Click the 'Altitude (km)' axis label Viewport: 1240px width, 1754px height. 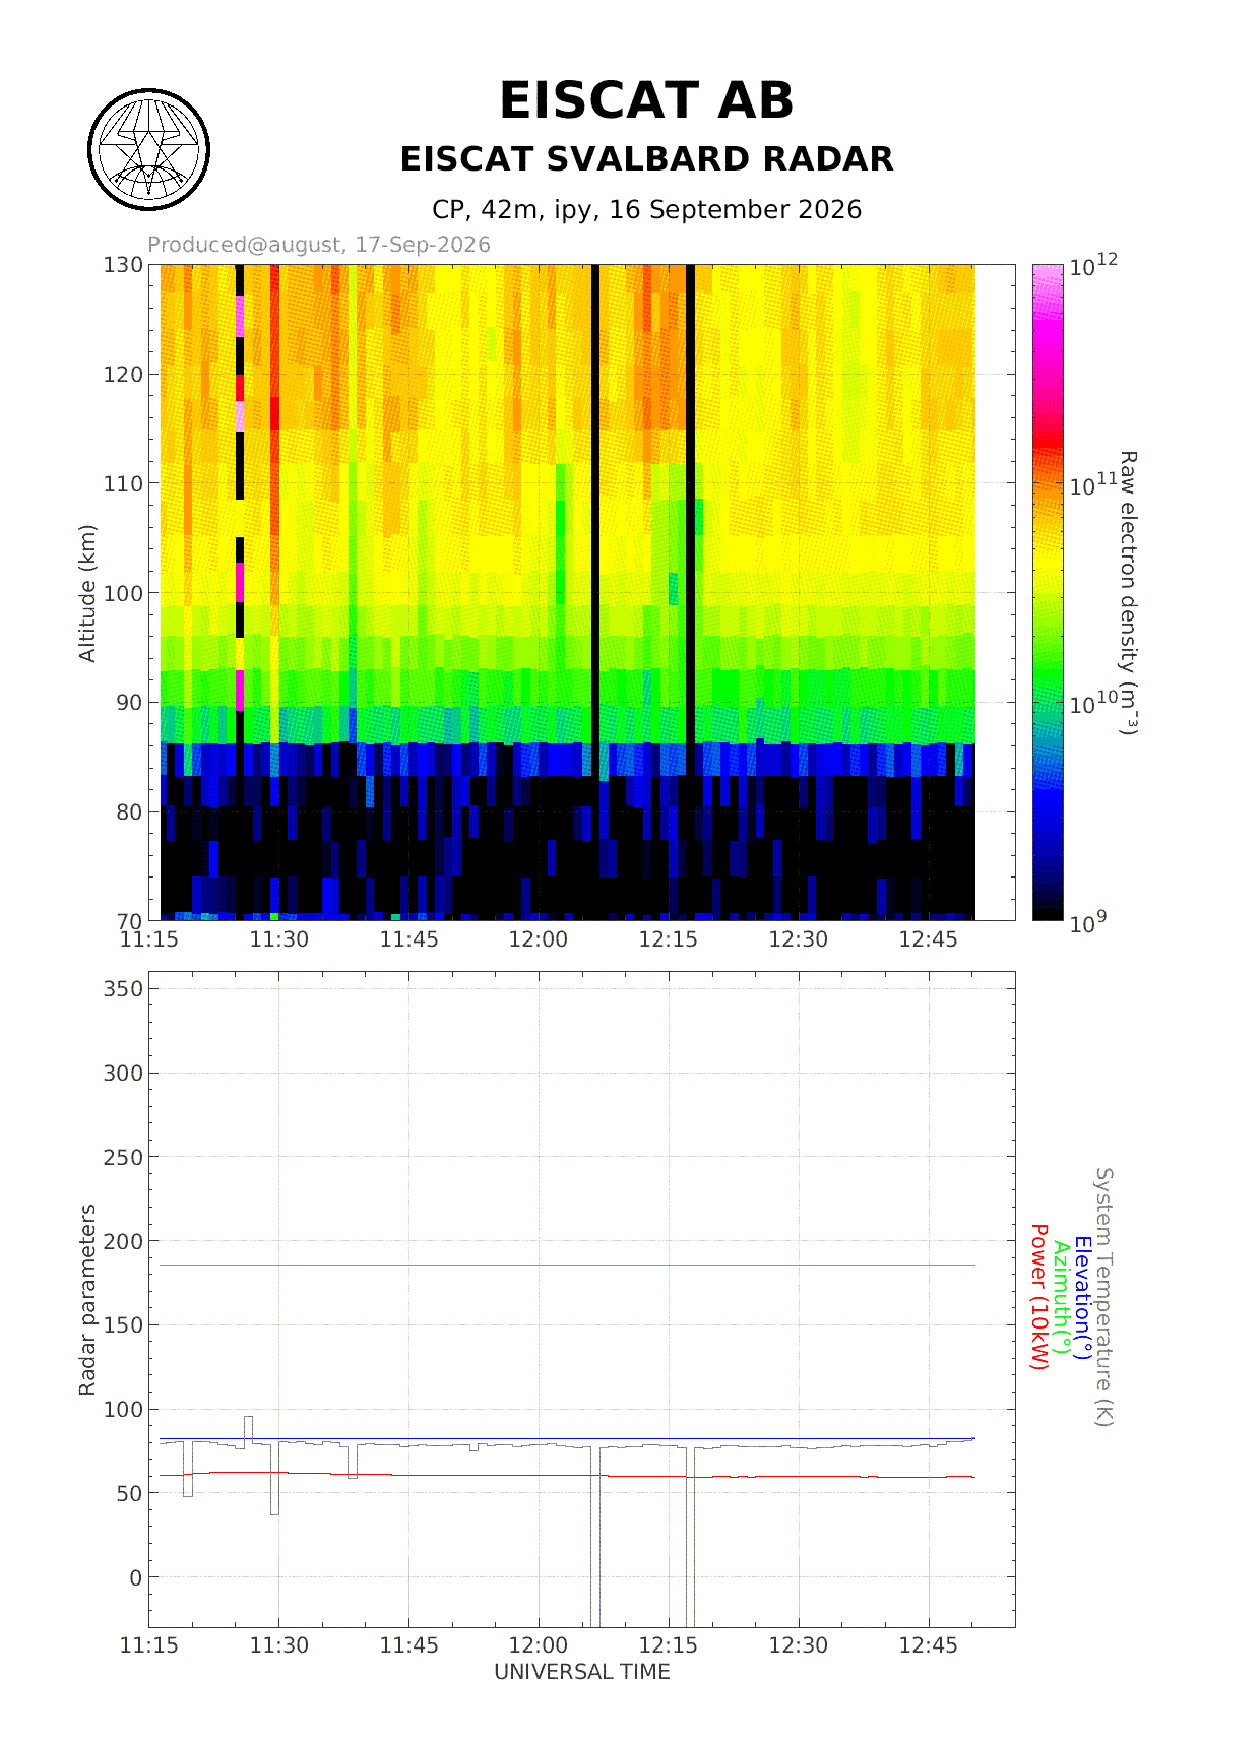click(x=87, y=593)
